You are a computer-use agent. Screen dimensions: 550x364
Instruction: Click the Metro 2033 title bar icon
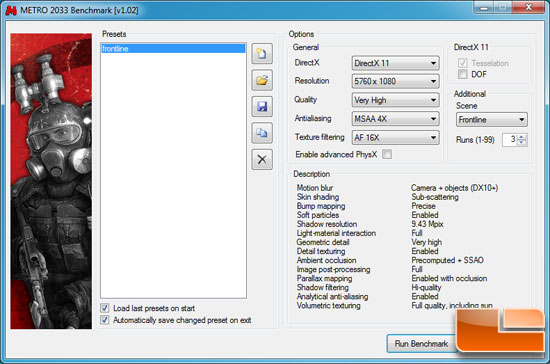click(x=11, y=10)
